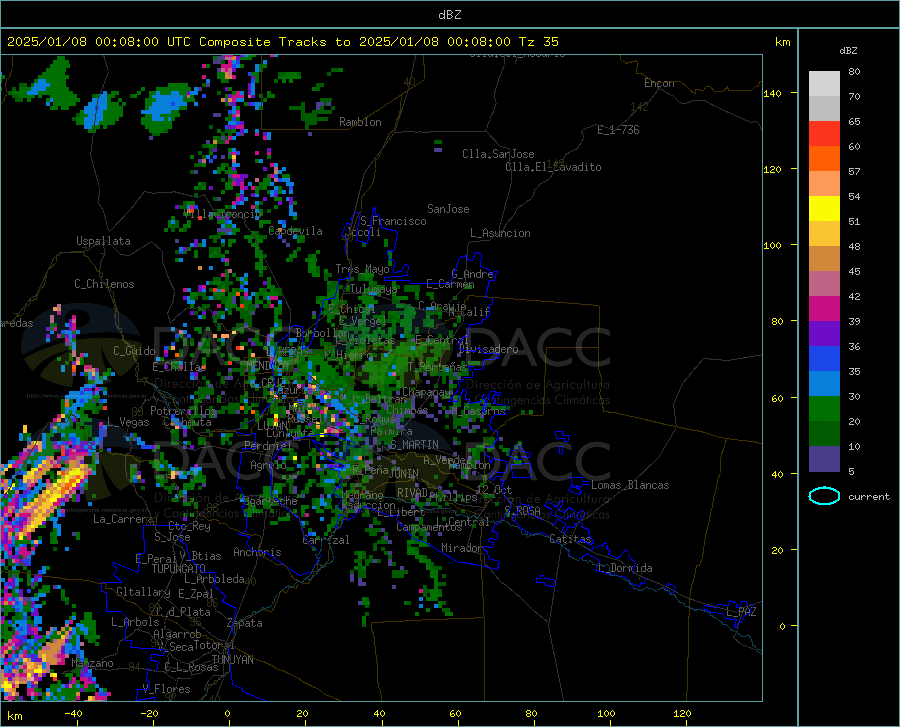This screenshot has height=727, width=900.
Task: Click the white 80 dBZ color swatch
Action: click(824, 83)
